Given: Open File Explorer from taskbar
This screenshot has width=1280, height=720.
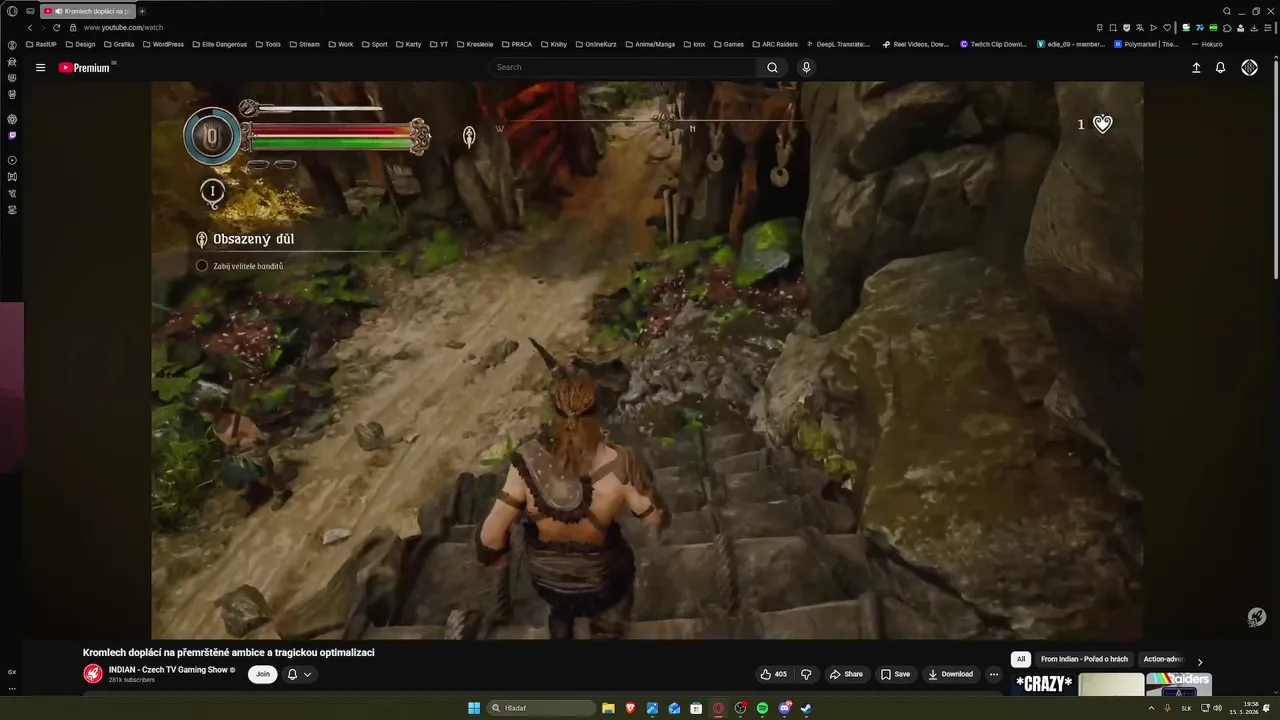Looking at the screenshot, I should [608, 708].
